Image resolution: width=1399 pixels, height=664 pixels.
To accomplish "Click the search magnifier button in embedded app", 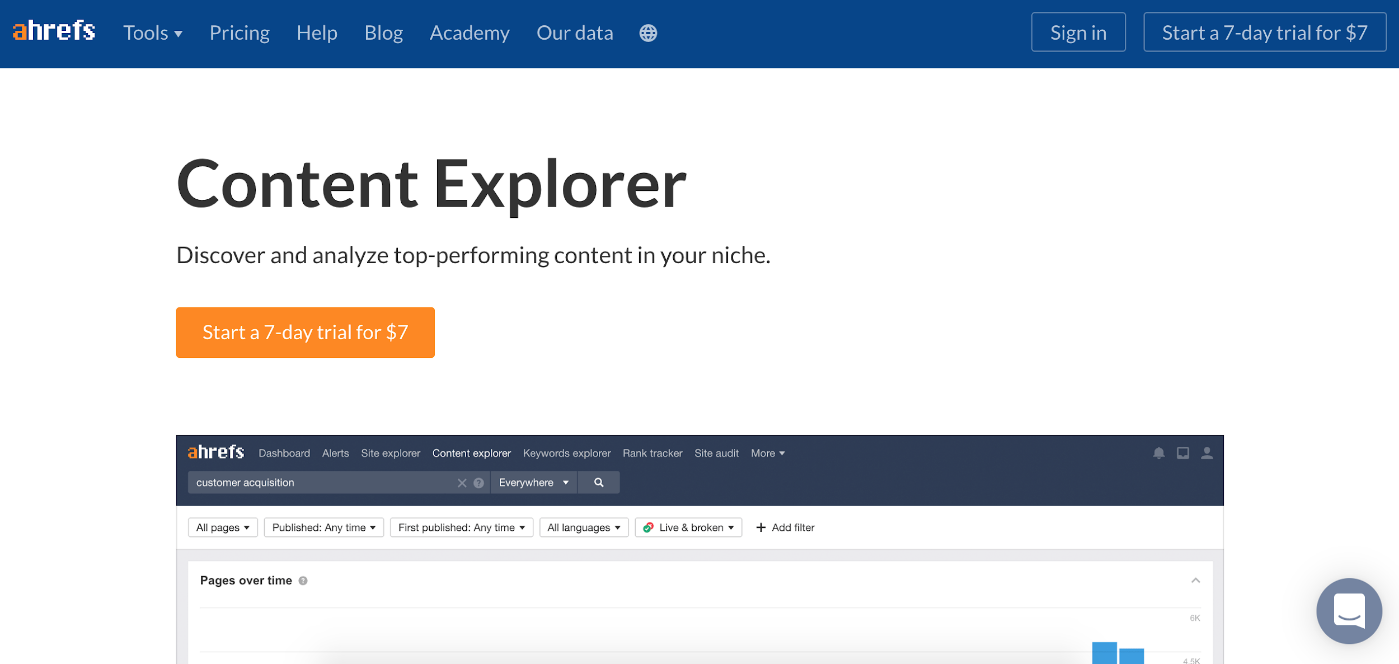I will point(599,482).
